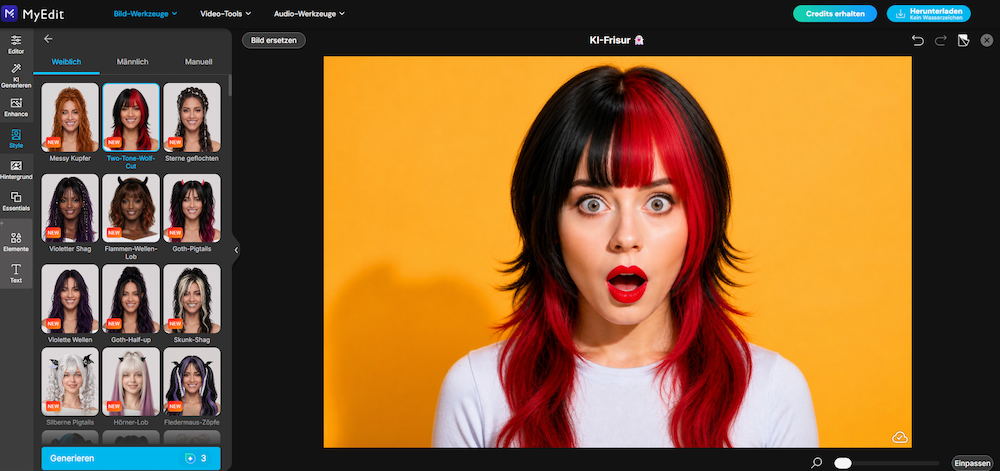This screenshot has width=1000, height=471.
Task: Redo the last action
Action: pos(940,41)
